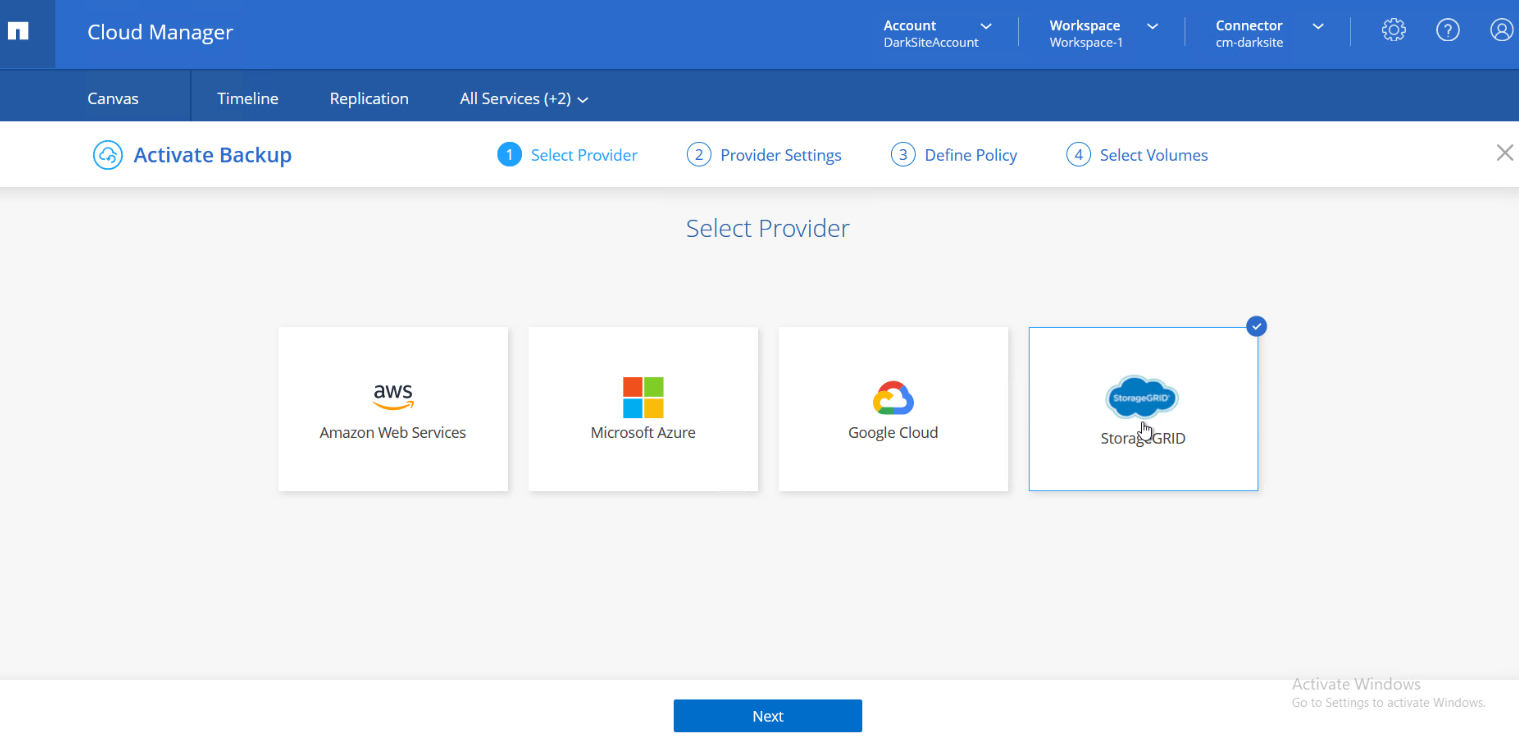Click the checkmark badge on StorageGRID card
This screenshot has width=1519, height=740.
[x=1256, y=326]
